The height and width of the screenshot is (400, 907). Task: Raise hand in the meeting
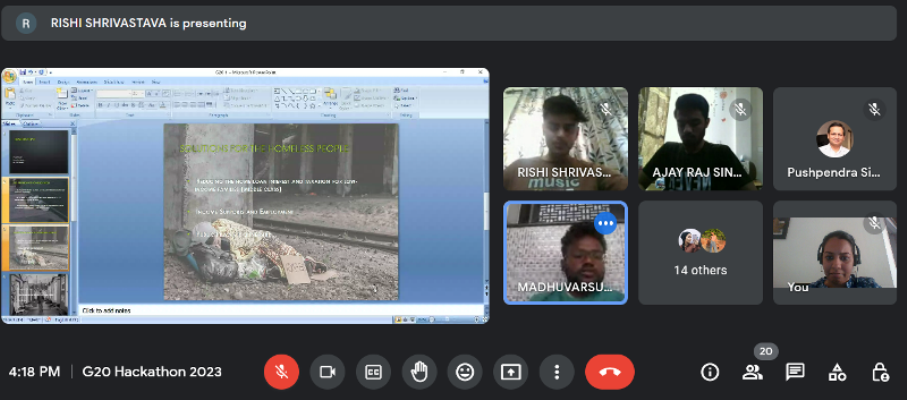[x=419, y=371]
